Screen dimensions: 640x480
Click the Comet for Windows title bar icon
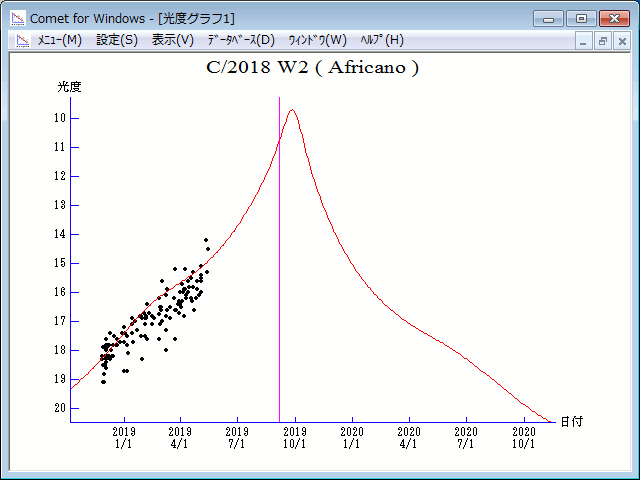point(17,18)
